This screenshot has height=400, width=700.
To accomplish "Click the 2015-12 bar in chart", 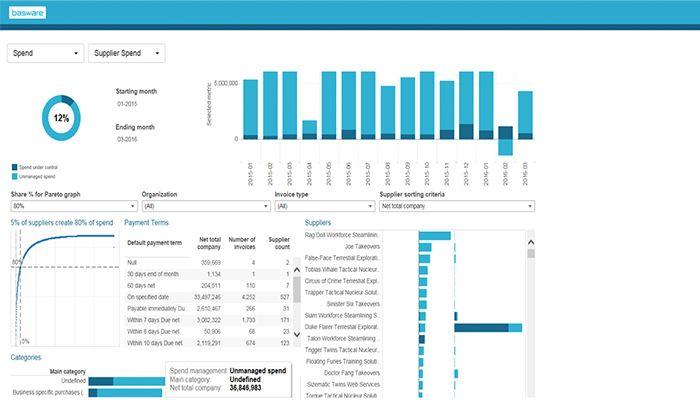I will (x=466, y=105).
